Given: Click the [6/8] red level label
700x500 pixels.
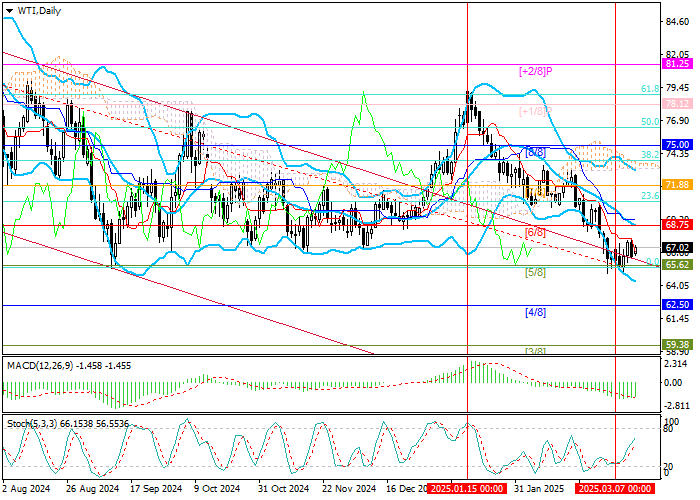Looking at the screenshot, I should pyautogui.click(x=535, y=232).
